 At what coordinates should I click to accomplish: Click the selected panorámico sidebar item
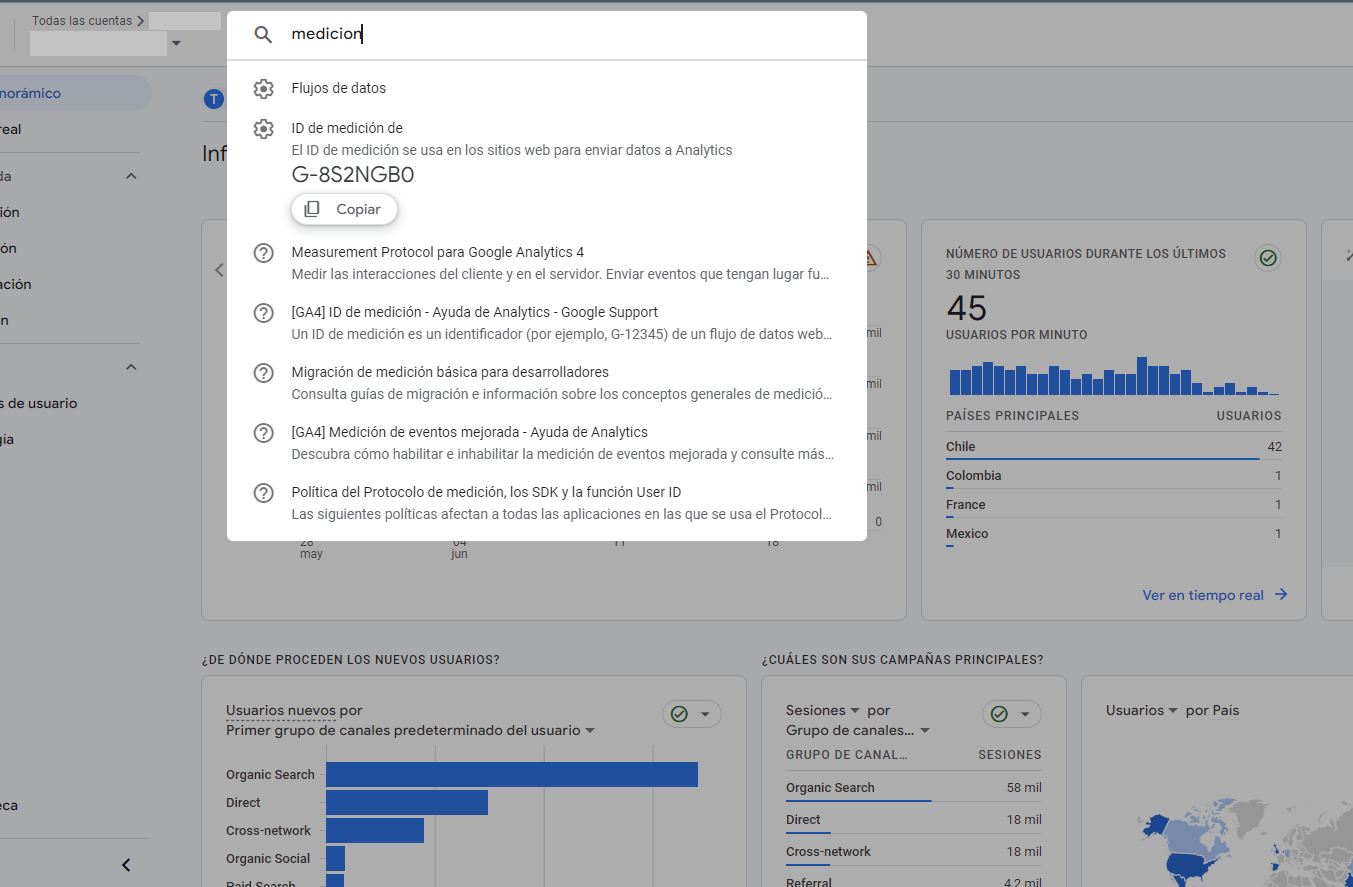[74, 93]
